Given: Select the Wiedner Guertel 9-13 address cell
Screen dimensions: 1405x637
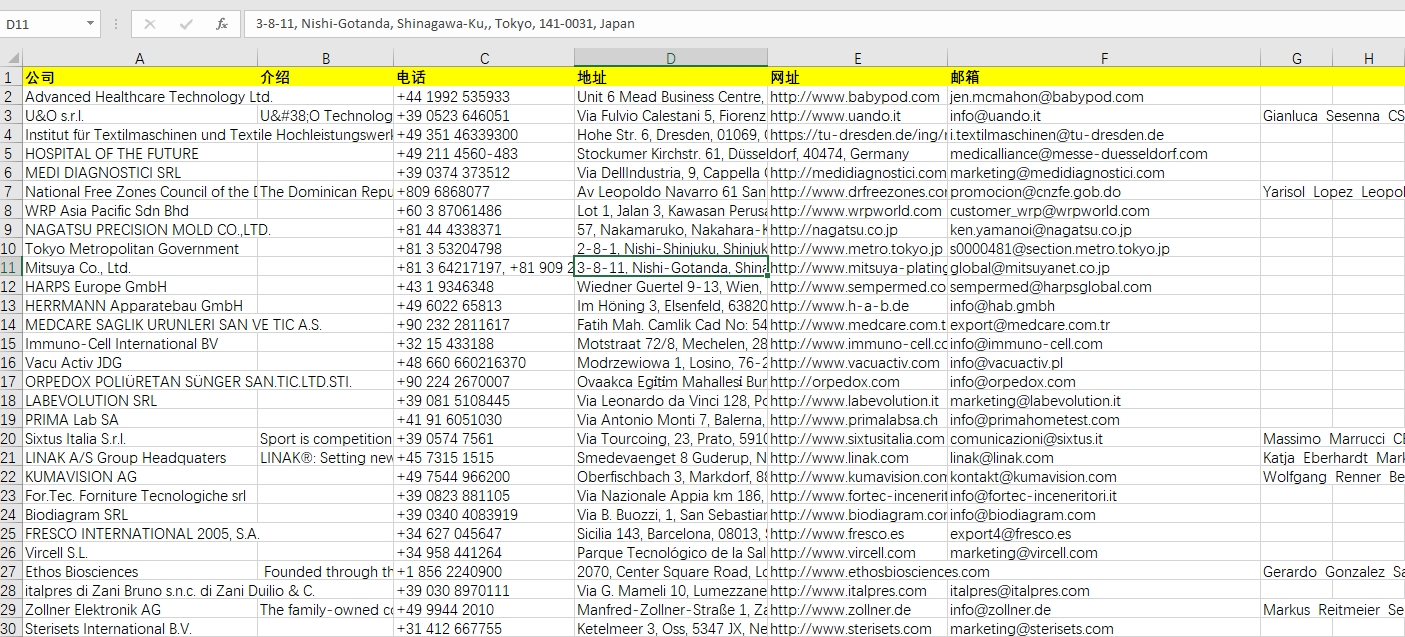Looking at the screenshot, I should [x=671, y=286].
